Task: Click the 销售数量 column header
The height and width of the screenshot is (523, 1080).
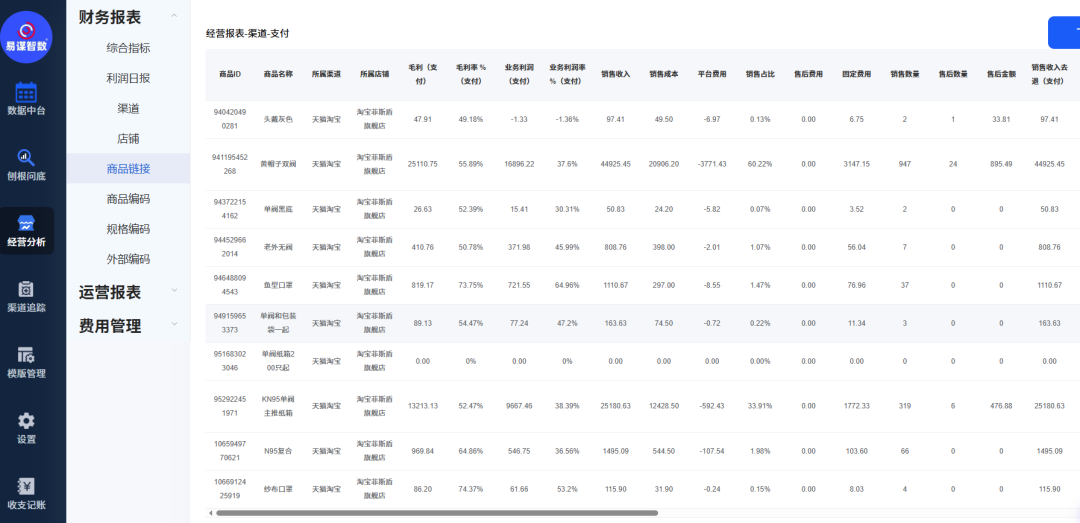Action: (x=905, y=74)
